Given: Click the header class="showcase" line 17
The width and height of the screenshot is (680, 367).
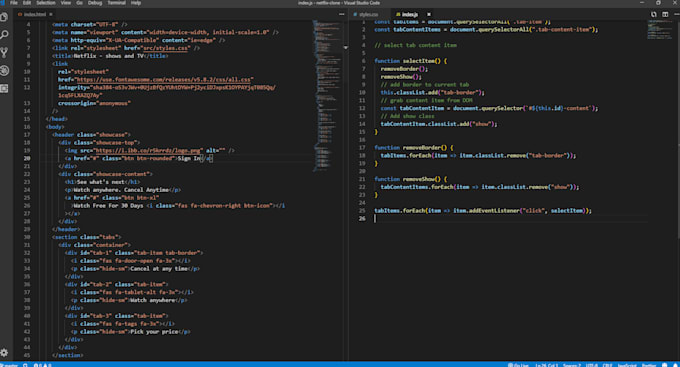Looking at the screenshot, I should 91,135.
